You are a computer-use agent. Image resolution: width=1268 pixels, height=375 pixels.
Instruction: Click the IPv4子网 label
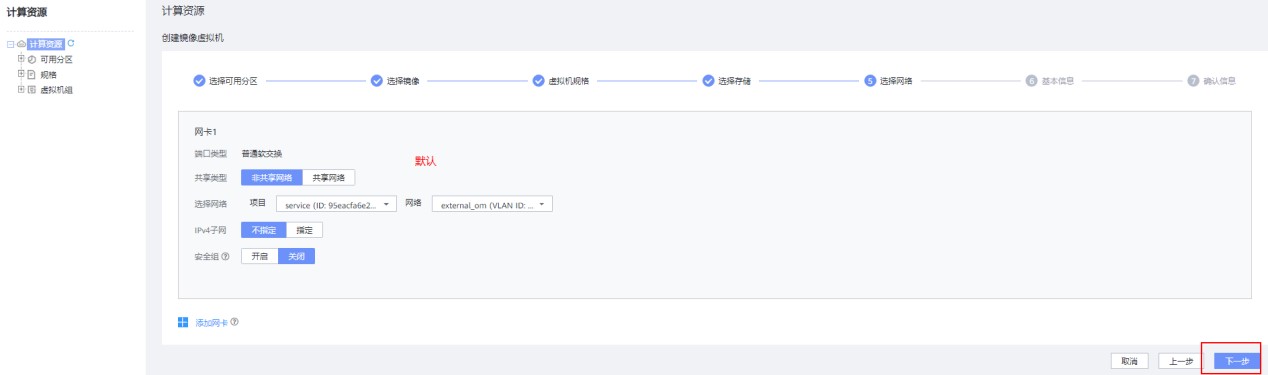tap(210, 230)
